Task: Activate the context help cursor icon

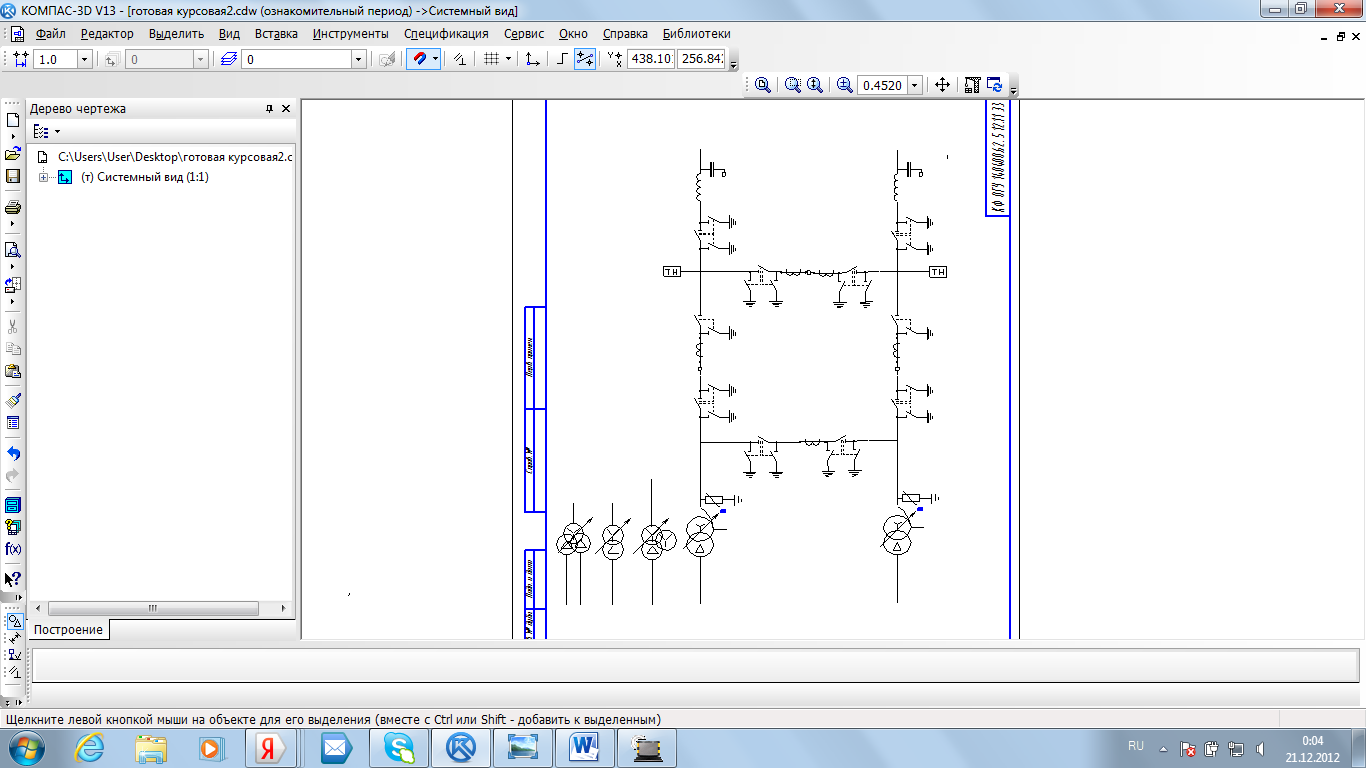Action: 13,579
